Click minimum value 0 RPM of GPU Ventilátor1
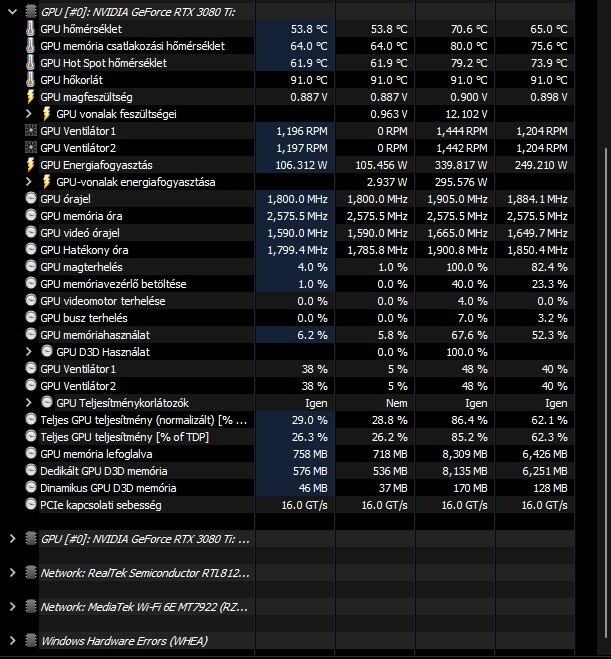This screenshot has width=611, height=659. coord(392,131)
